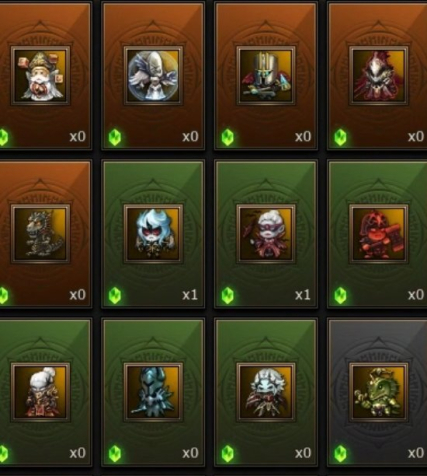This screenshot has height=476, width=427.
Task: Pick the green lizard hero on grey card
Action: pos(378,392)
